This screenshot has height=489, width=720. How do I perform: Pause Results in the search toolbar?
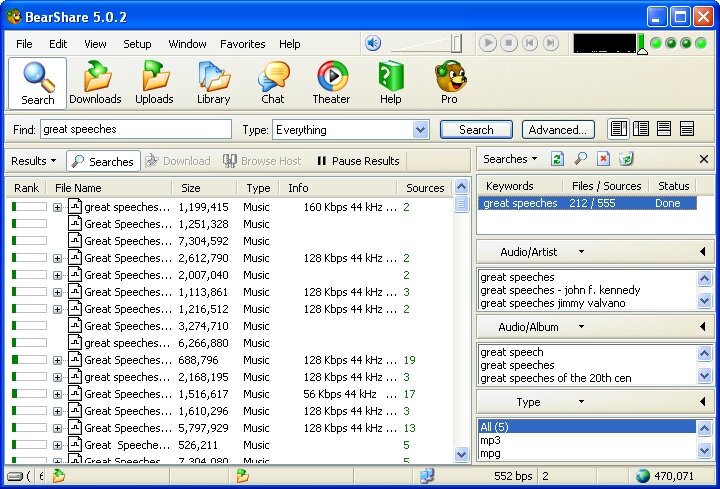click(358, 161)
